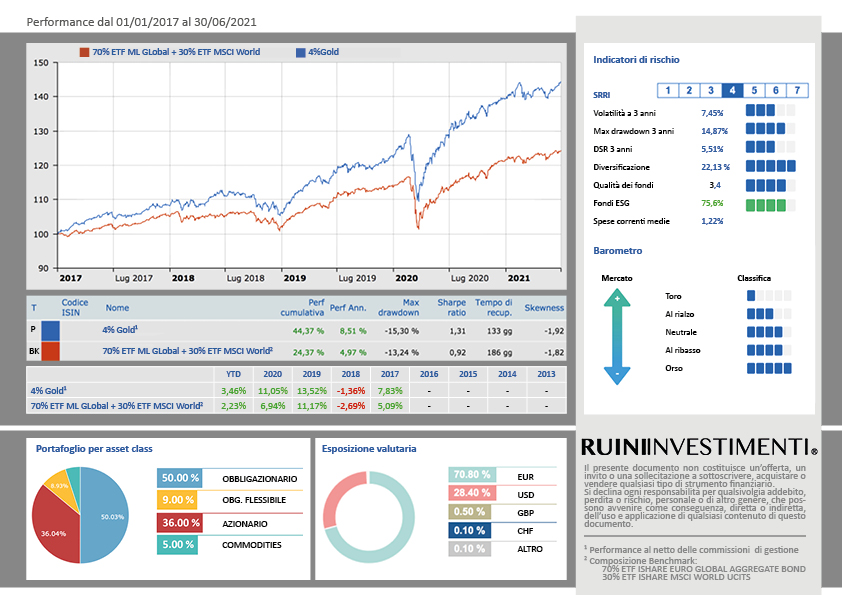Click the RUINIINVESTIMENTI logo
The image size is (842, 595).
click(699, 447)
